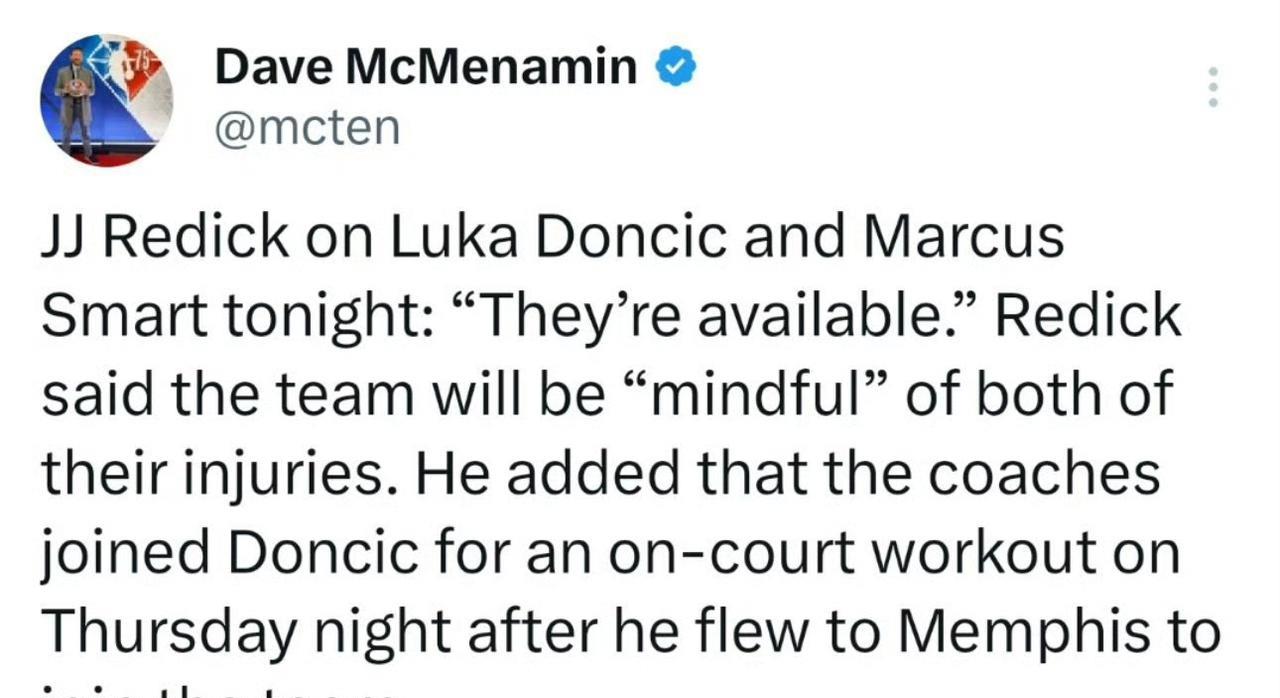The width and height of the screenshot is (1280, 698).
Task: Open the @mcten handle link
Action: pos(307,127)
